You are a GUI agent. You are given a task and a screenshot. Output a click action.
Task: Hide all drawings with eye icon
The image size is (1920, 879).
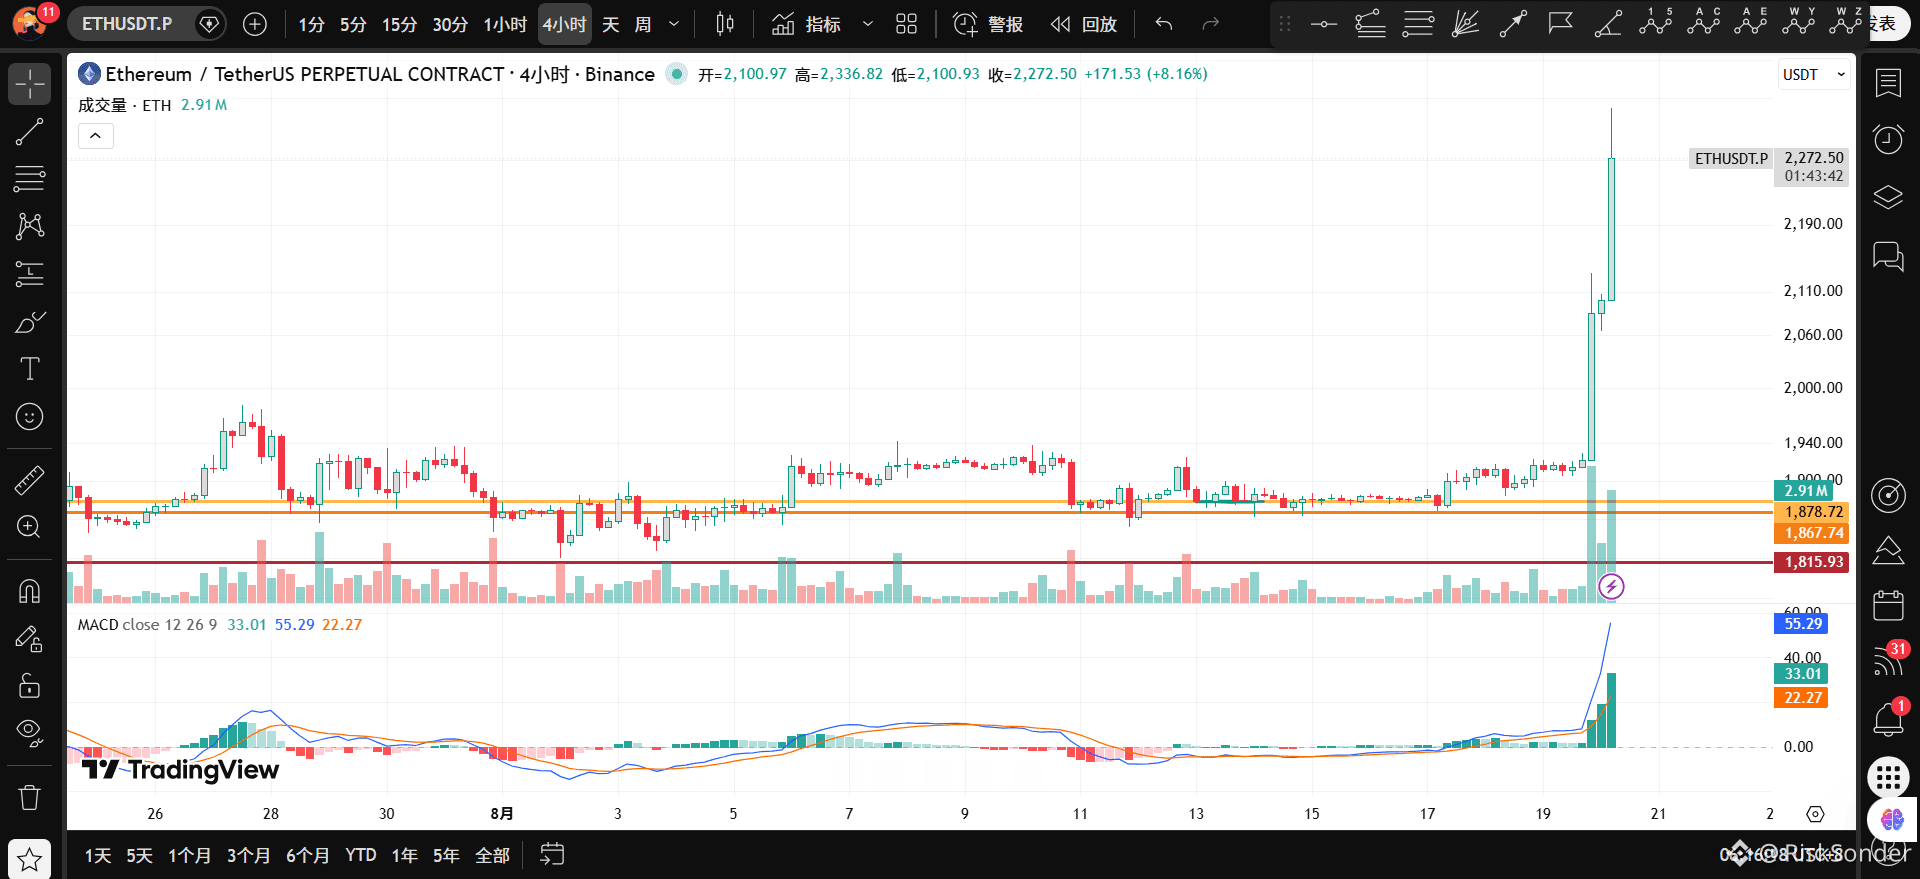(x=30, y=733)
